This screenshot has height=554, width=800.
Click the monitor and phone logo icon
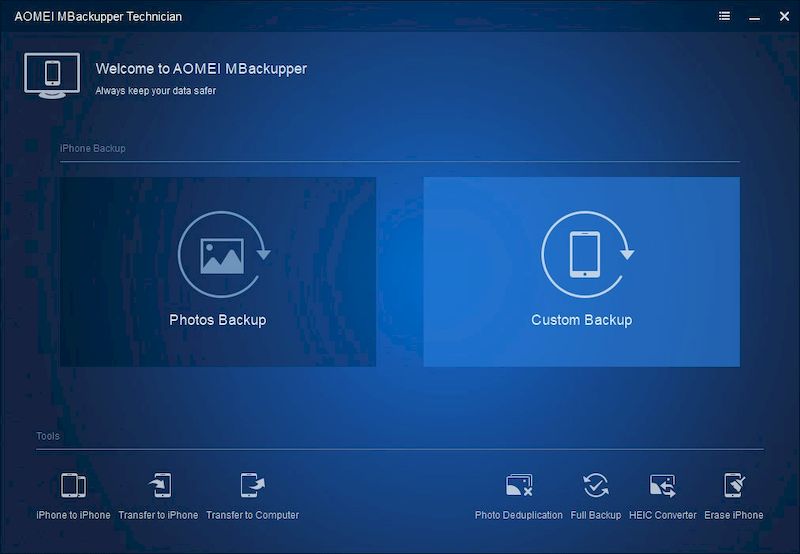pyautogui.click(x=52, y=75)
